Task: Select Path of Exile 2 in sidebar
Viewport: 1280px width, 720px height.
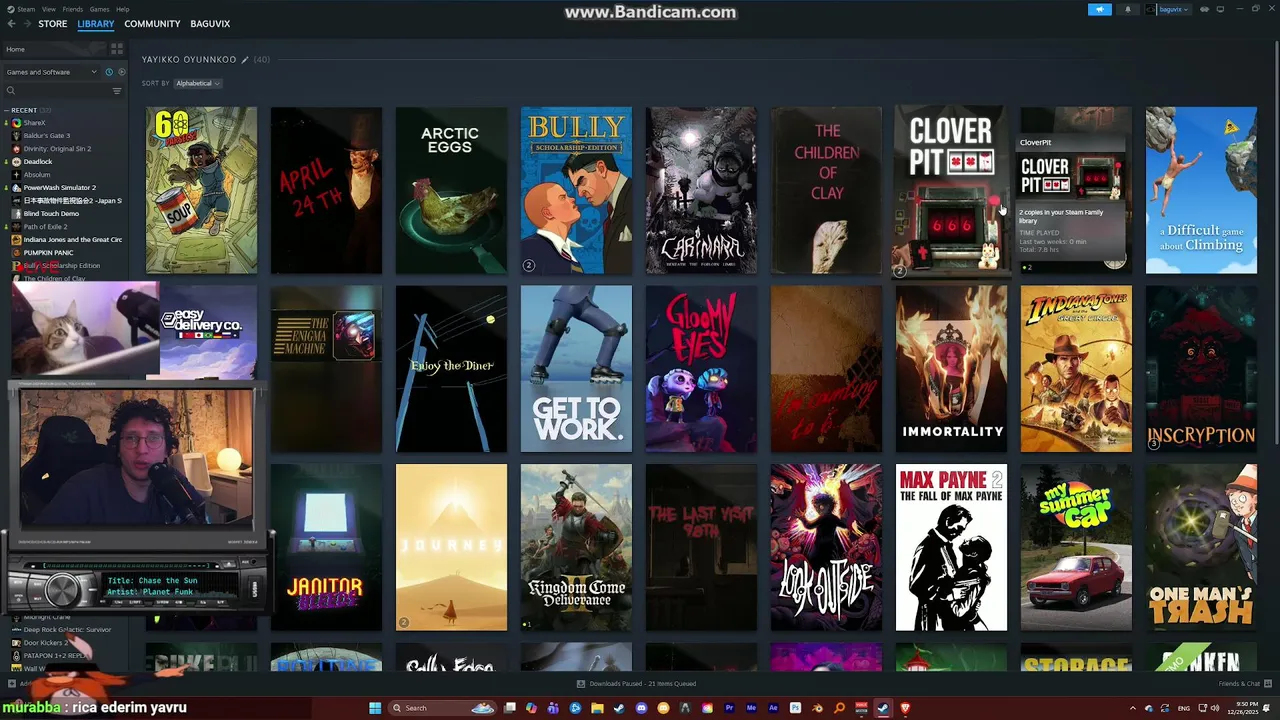Action: click(45, 226)
